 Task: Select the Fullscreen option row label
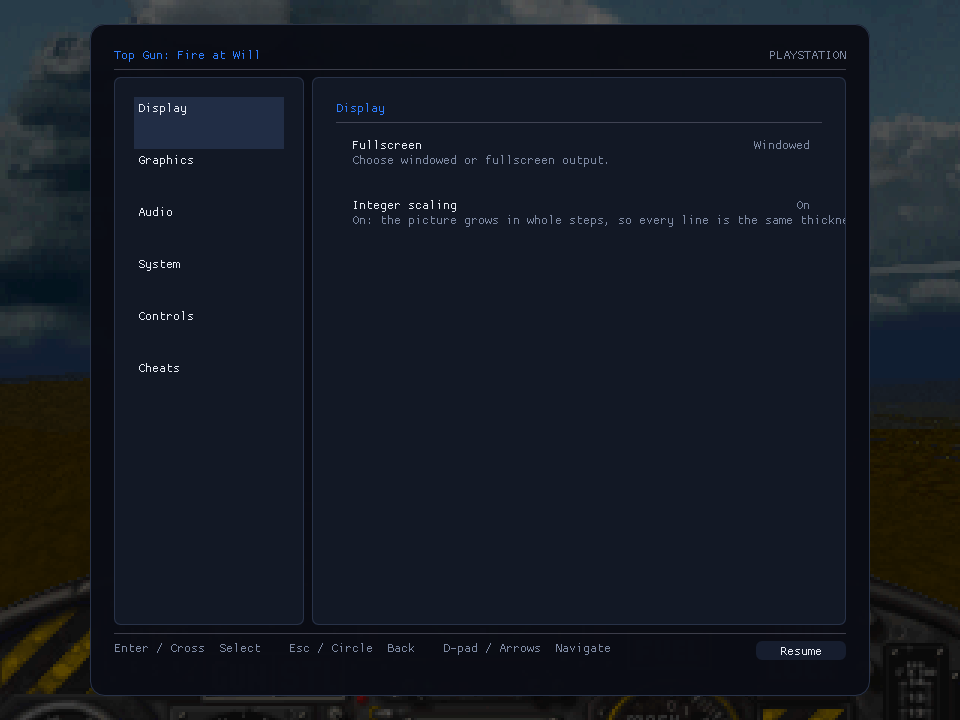coord(387,145)
